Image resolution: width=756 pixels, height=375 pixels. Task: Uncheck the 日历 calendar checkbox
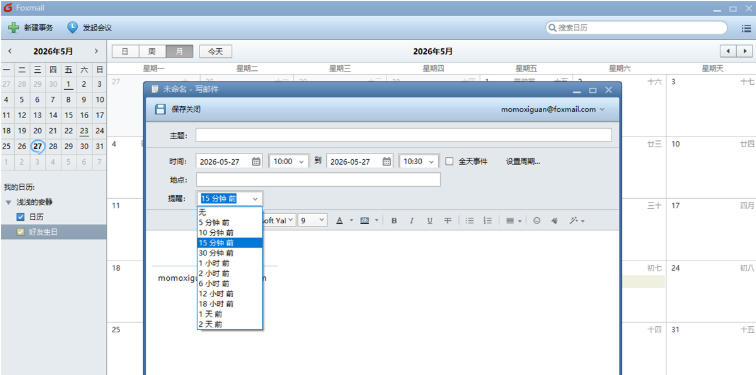point(20,217)
